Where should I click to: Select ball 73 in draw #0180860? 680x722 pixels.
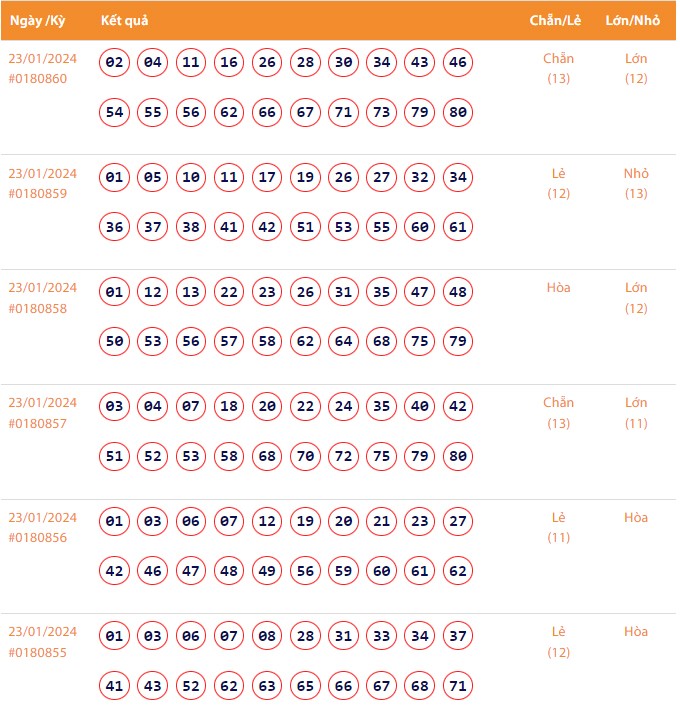point(382,112)
